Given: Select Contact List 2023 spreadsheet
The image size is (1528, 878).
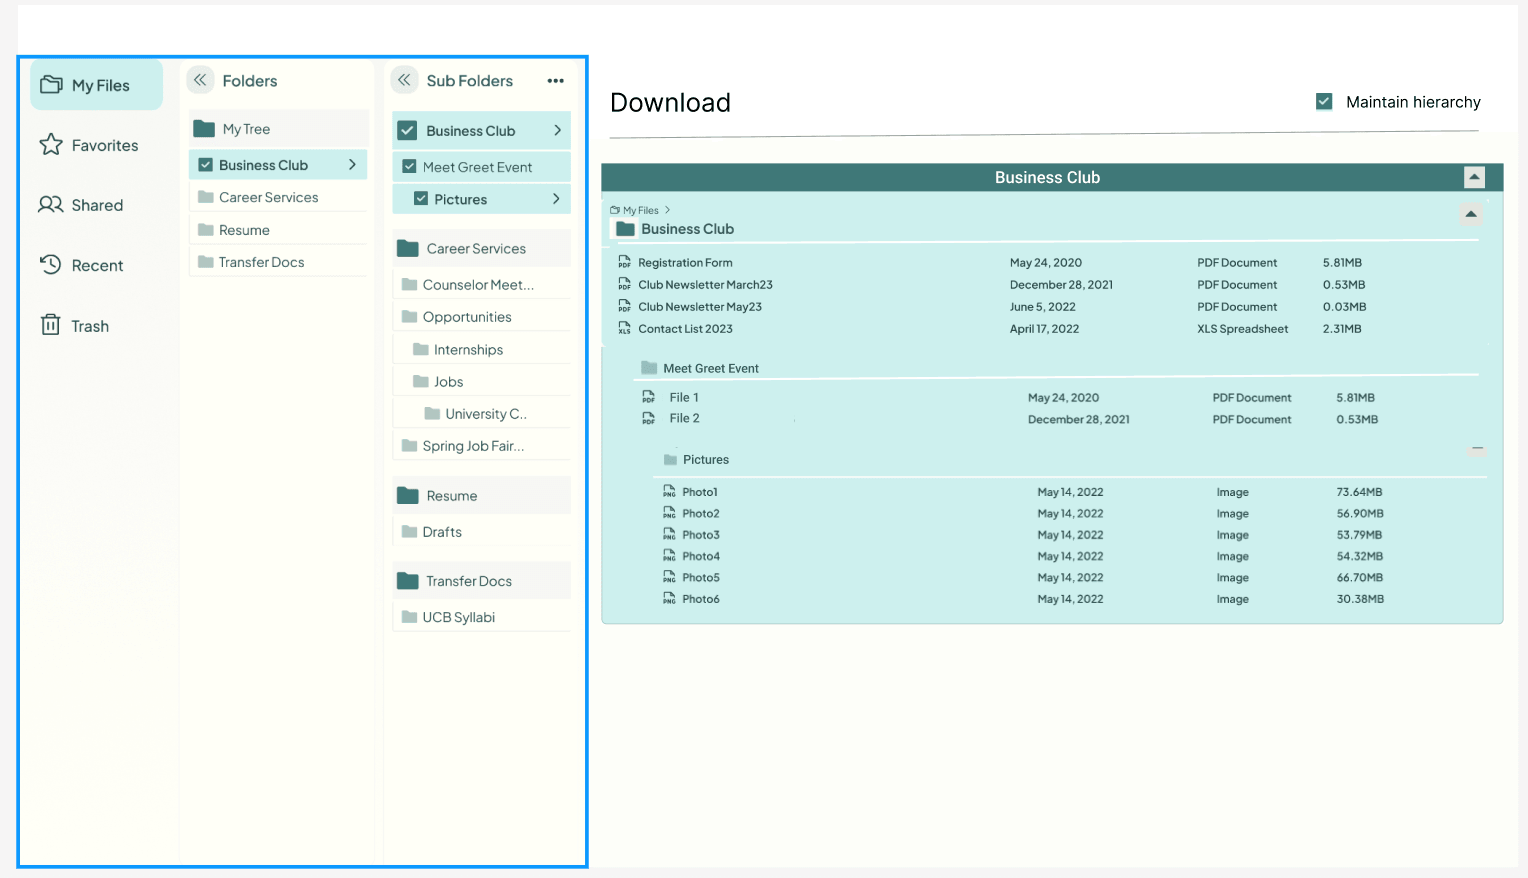Looking at the screenshot, I should click(x=685, y=329).
